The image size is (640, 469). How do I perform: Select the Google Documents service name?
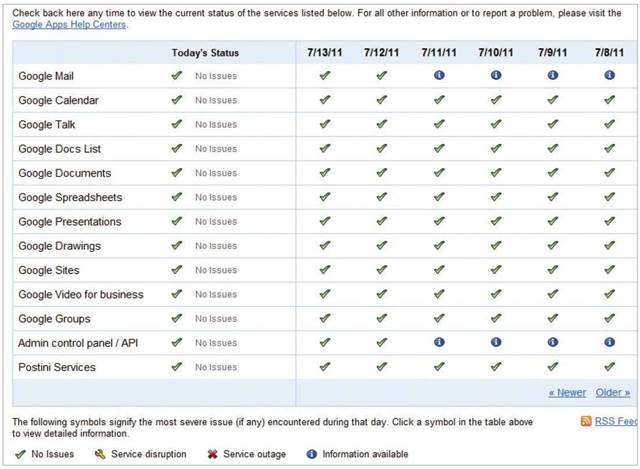[x=64, y=173]
